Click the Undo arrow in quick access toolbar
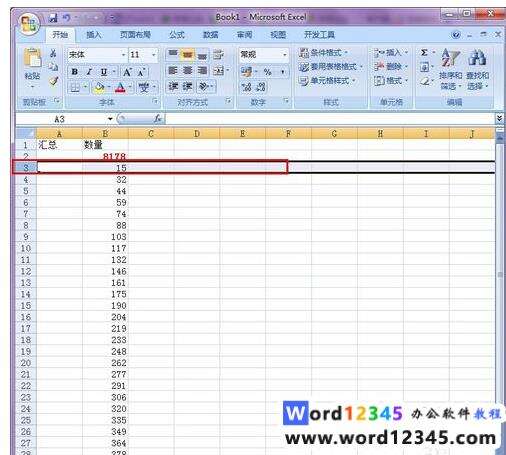Screen dimensions: 506x455 66,18
